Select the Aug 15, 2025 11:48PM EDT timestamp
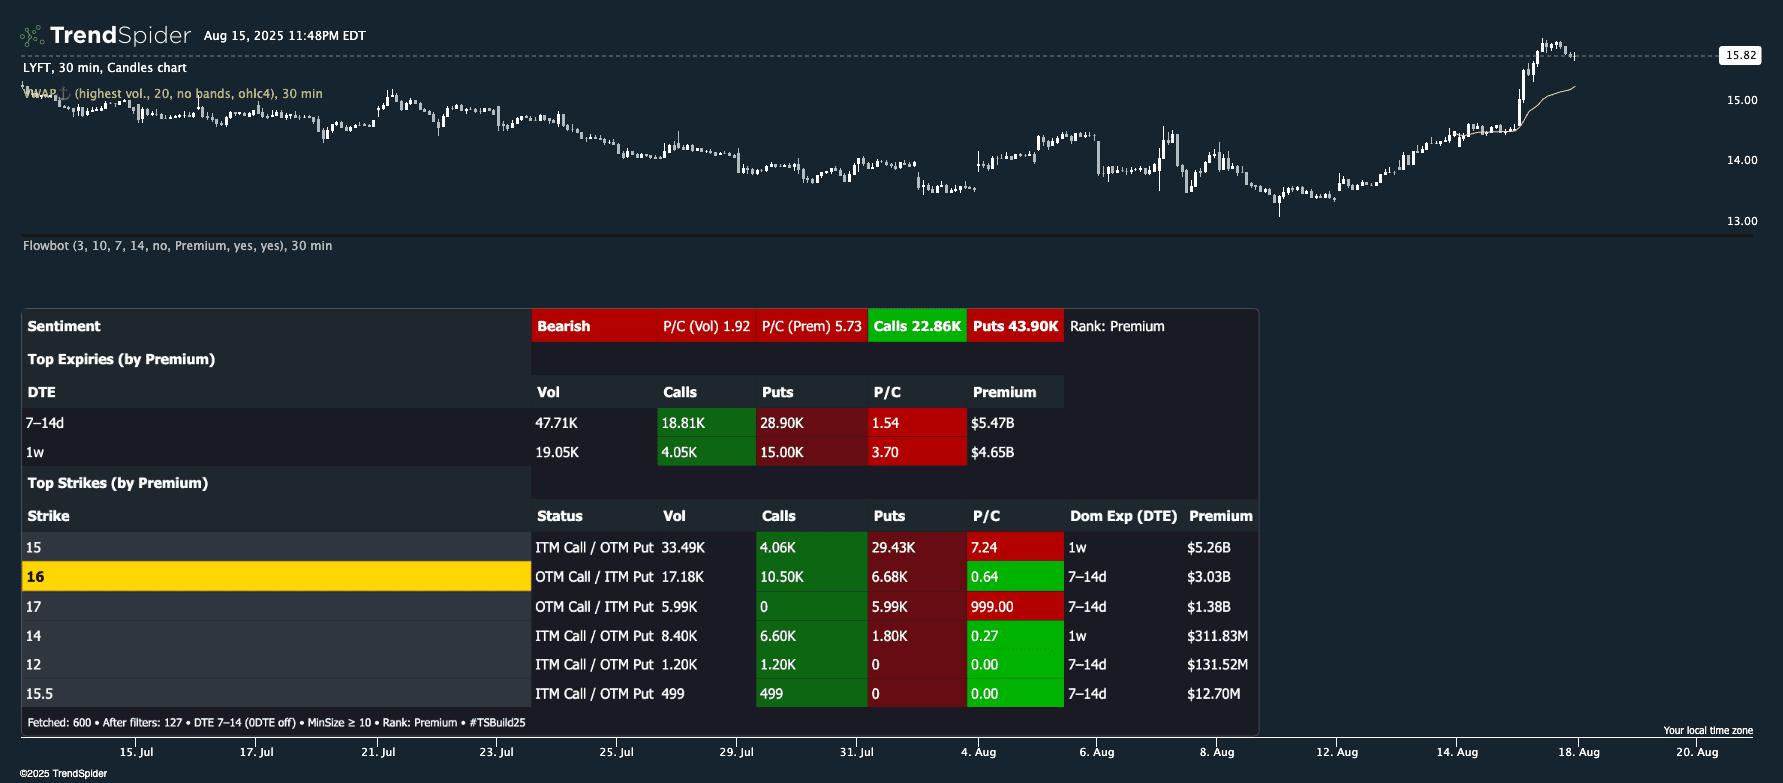The height and width of the screenshot is (783, 1783). click(285, 36)
